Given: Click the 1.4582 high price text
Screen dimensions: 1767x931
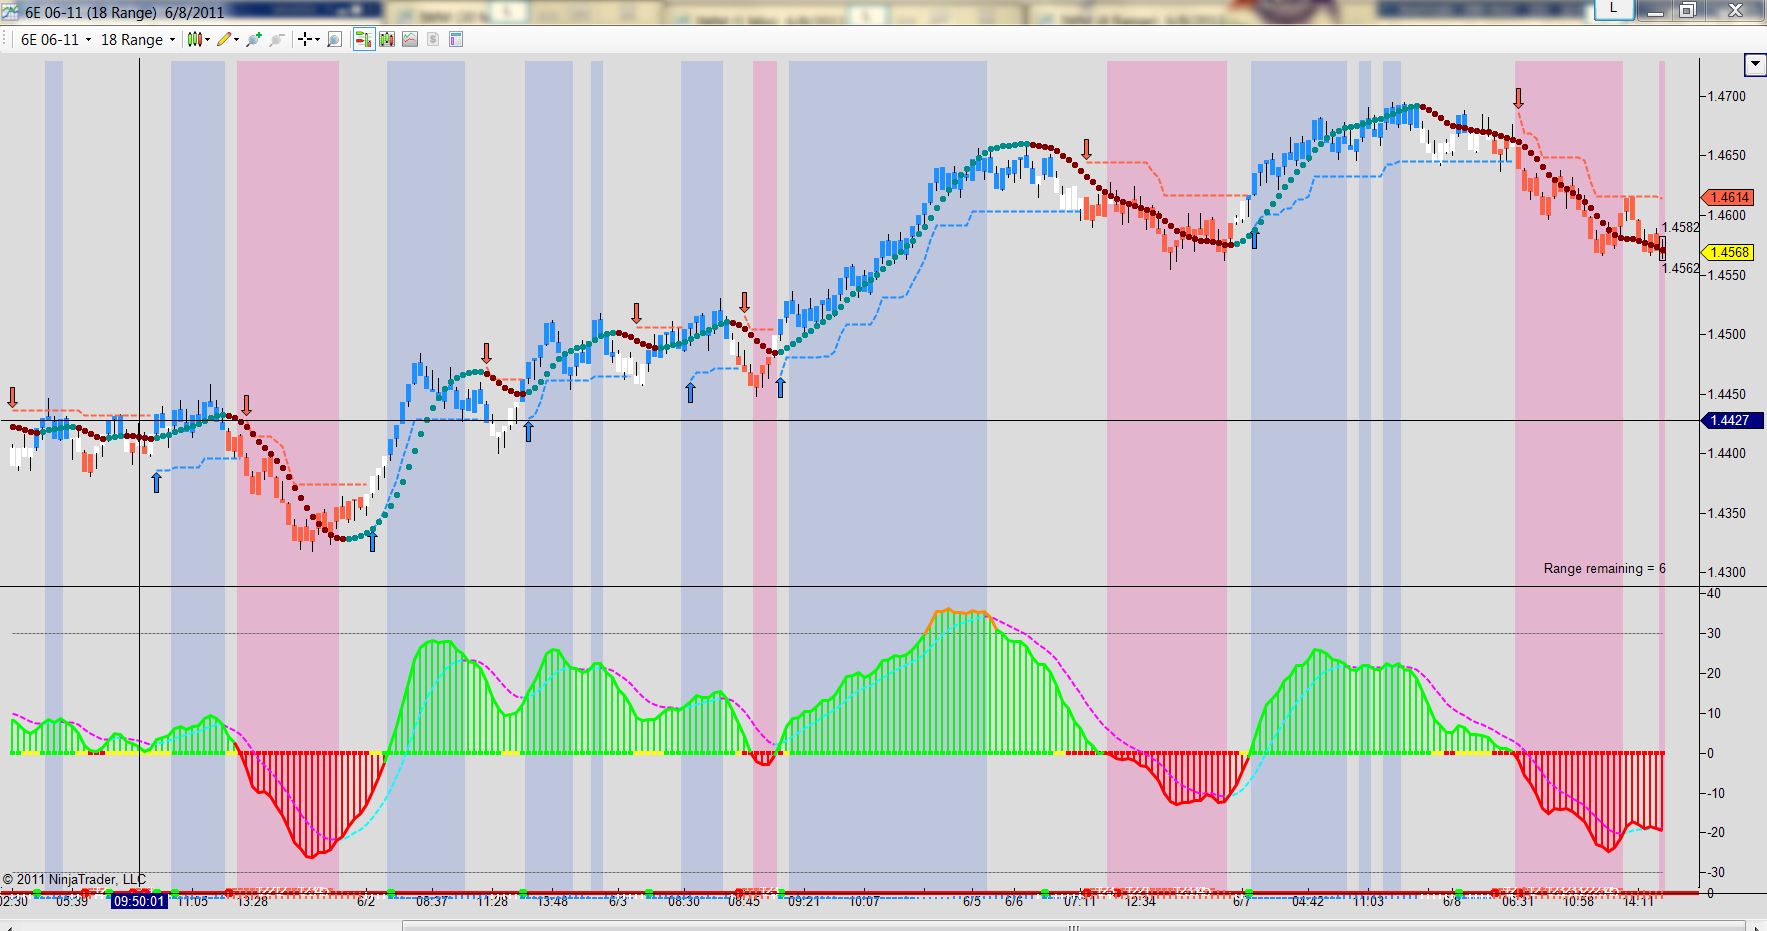Looking at the screenshot, I should coord(1680,227).
